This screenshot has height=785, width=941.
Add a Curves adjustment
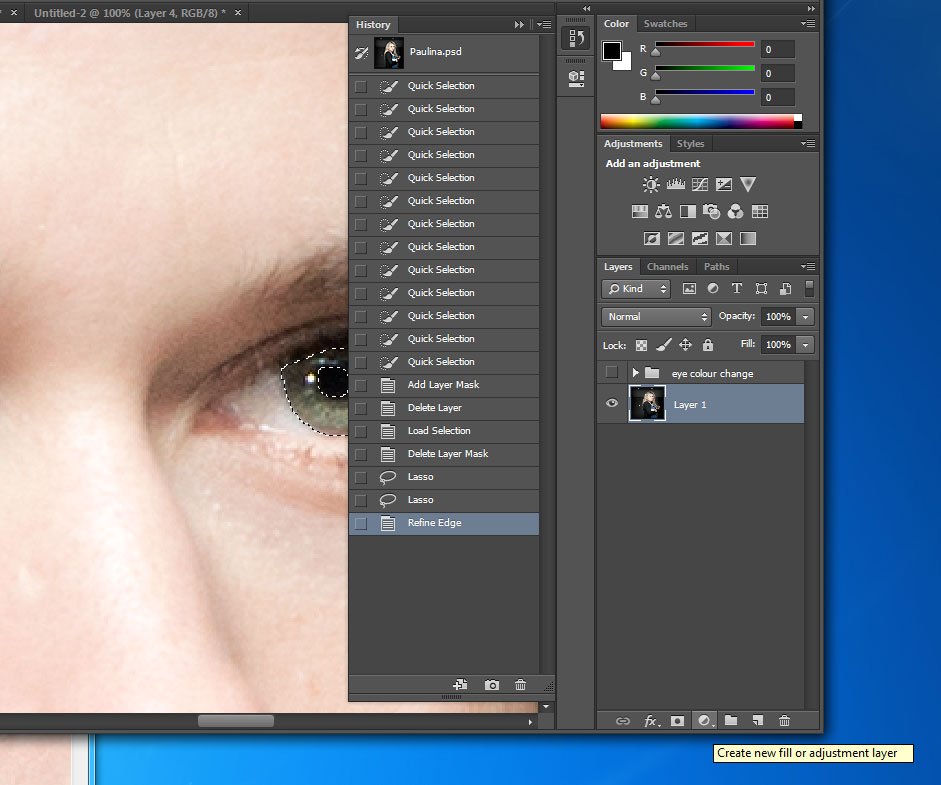point(700,185)
